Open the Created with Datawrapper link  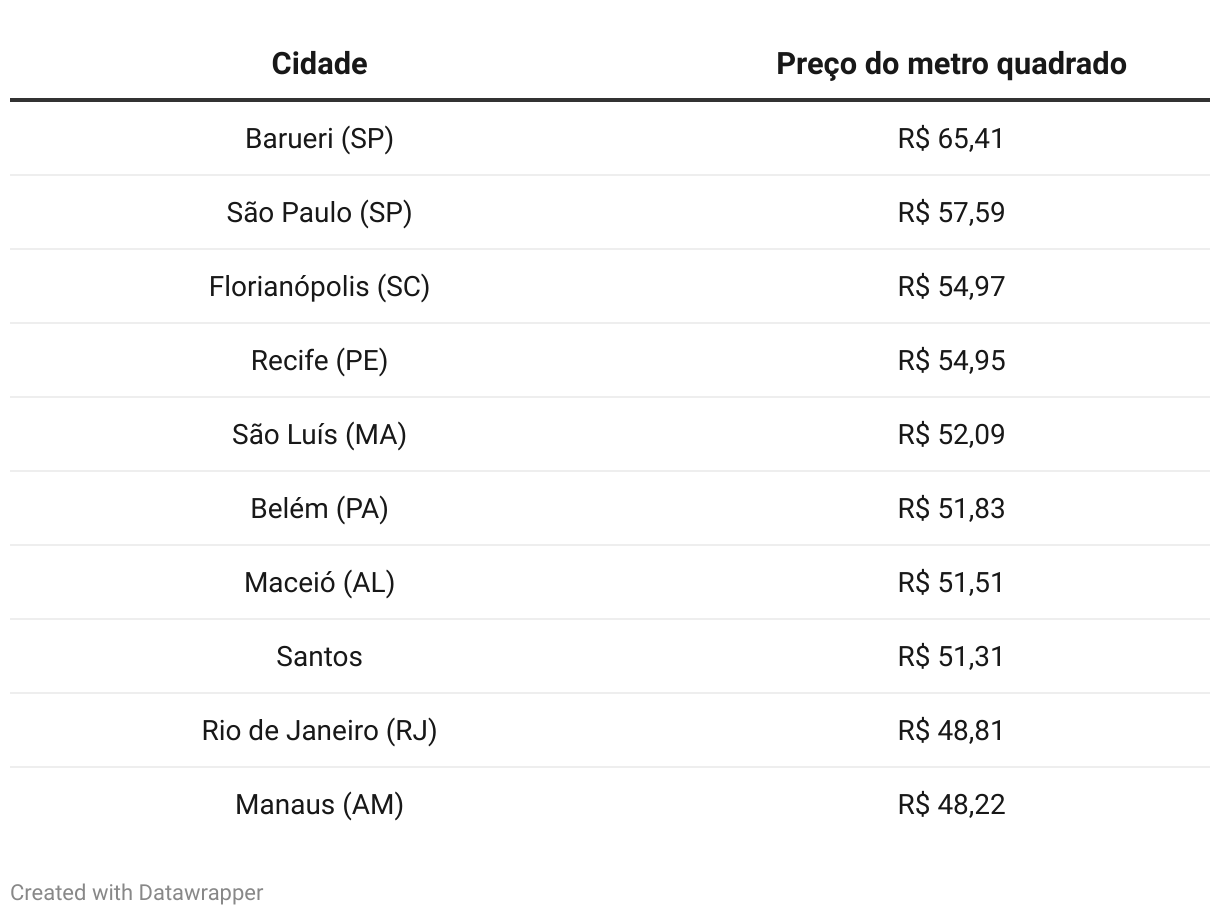[137, 892]
